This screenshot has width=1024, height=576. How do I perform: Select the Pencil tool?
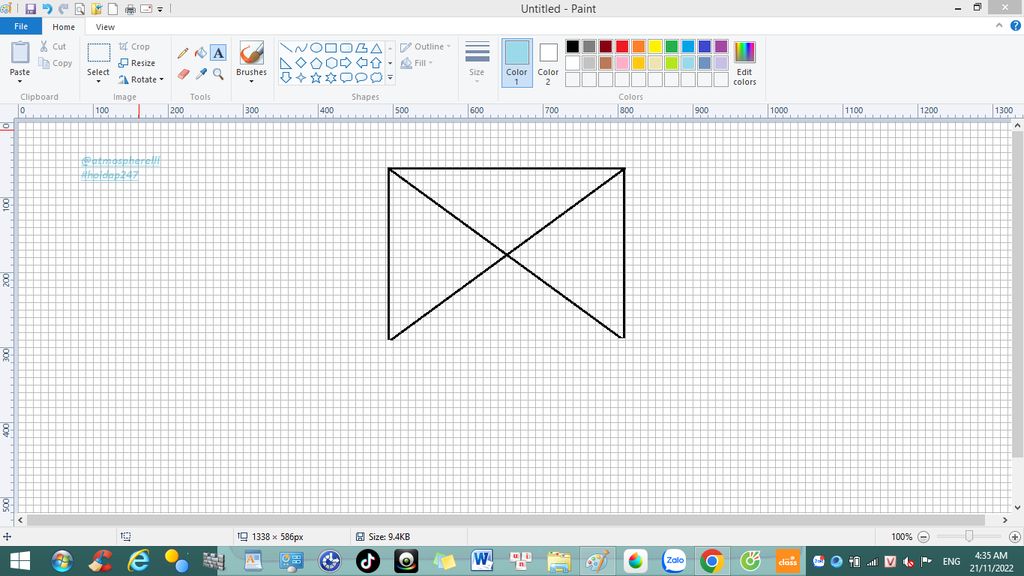click(183, 53)
